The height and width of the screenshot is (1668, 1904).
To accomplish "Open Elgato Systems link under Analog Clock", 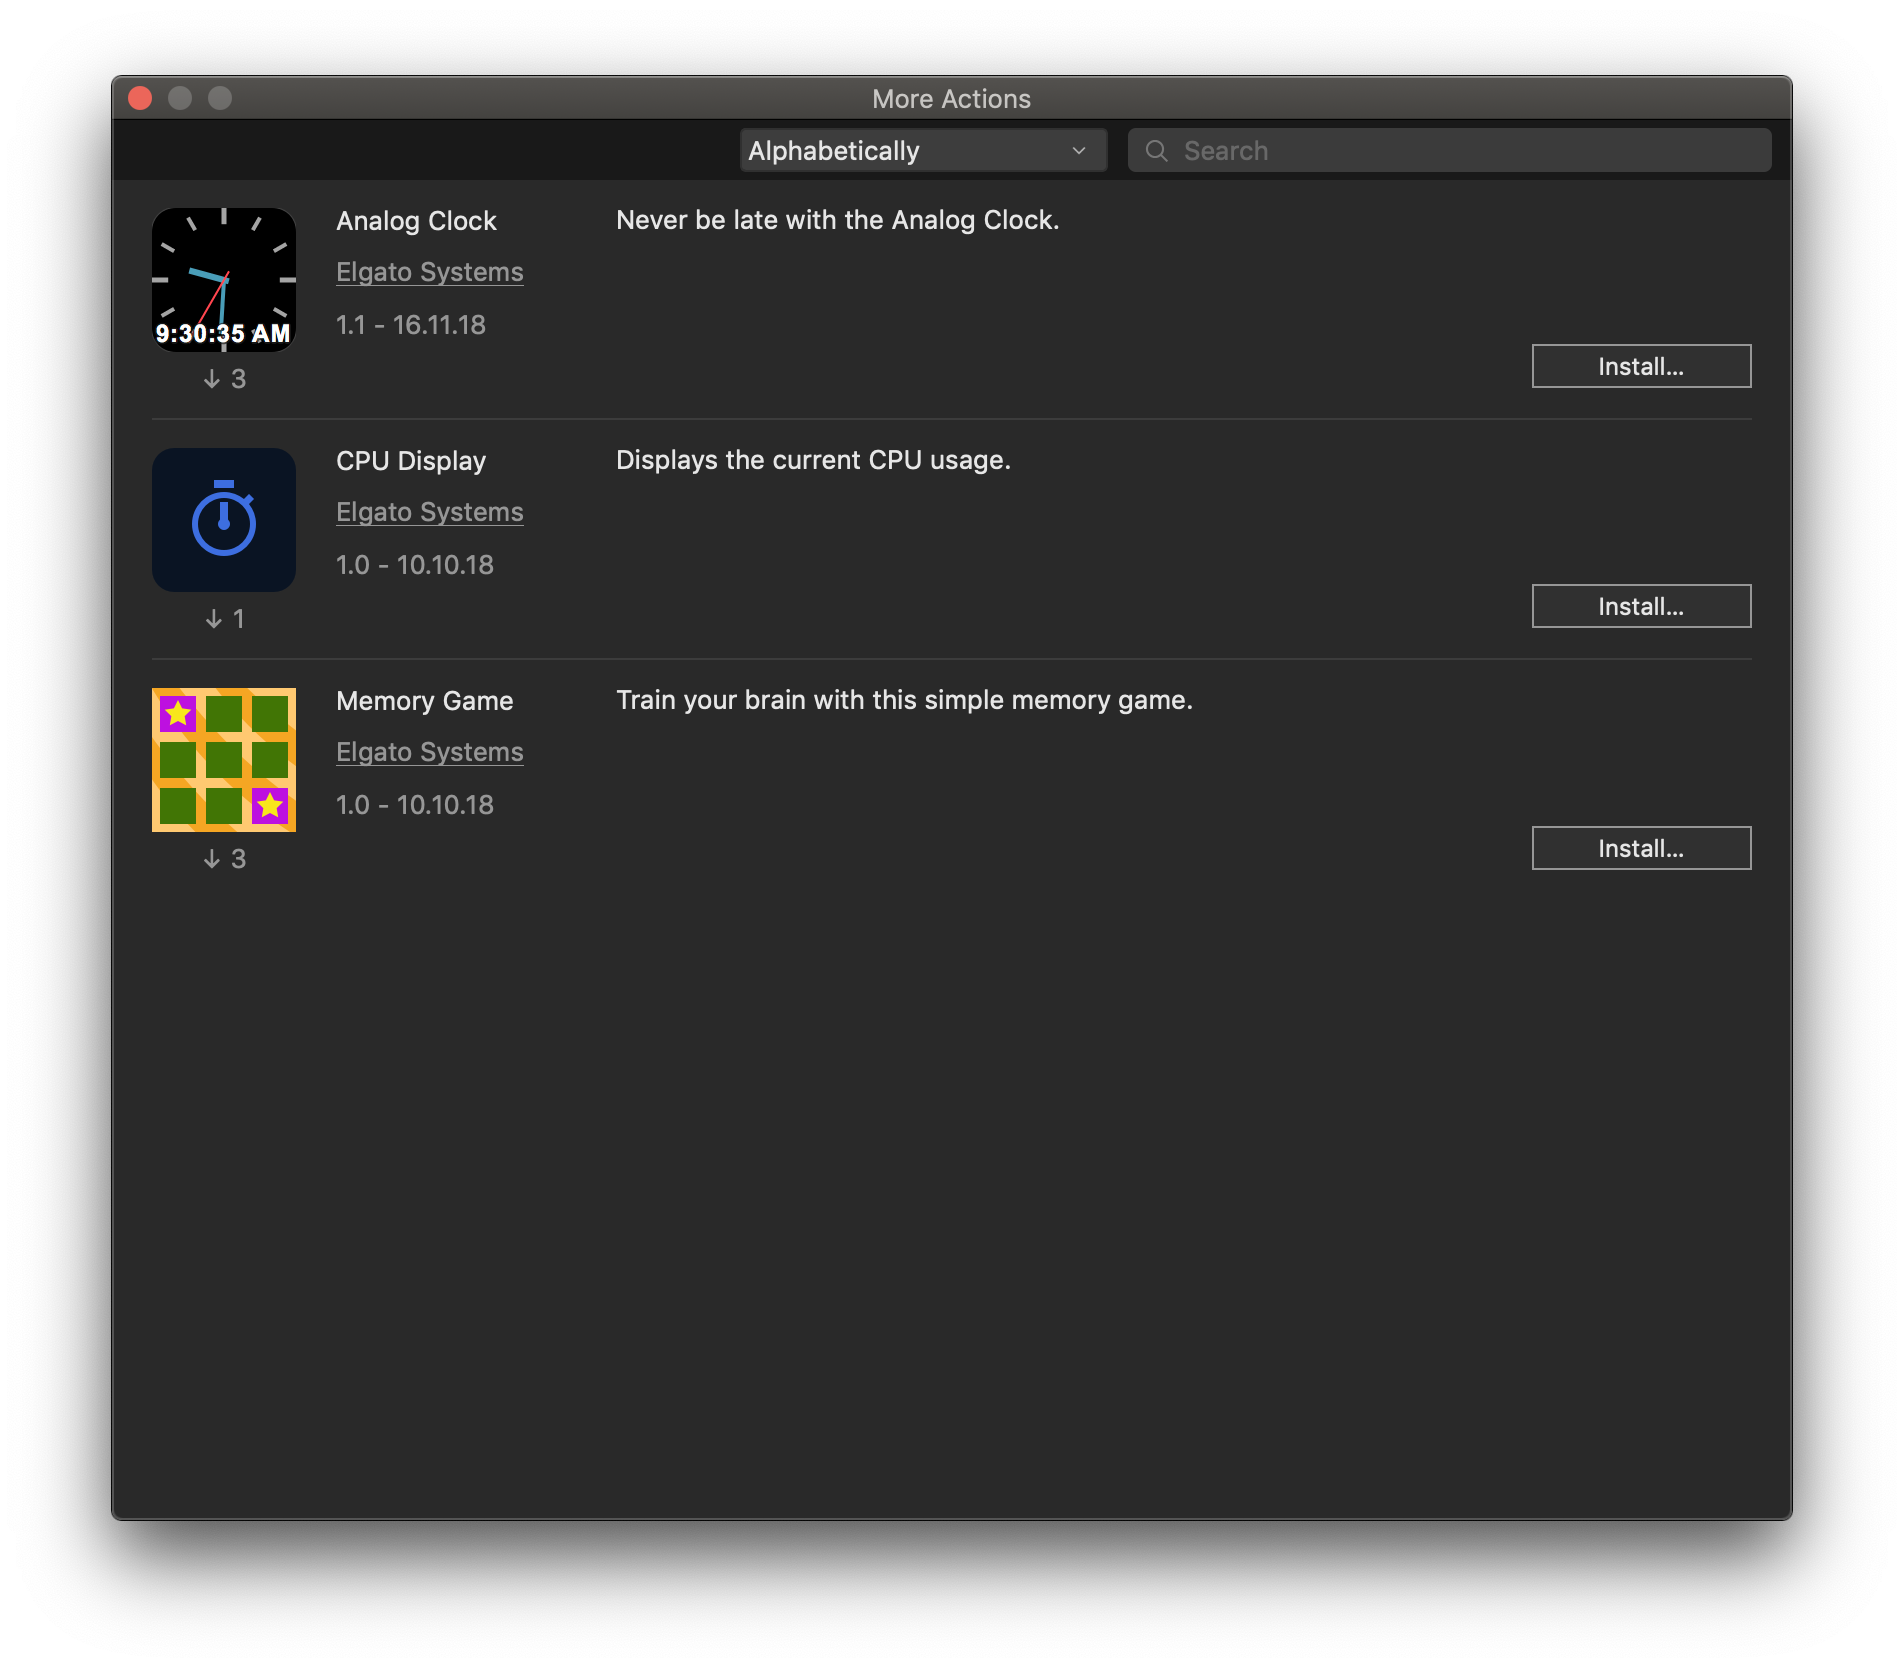I will [430, 272].
